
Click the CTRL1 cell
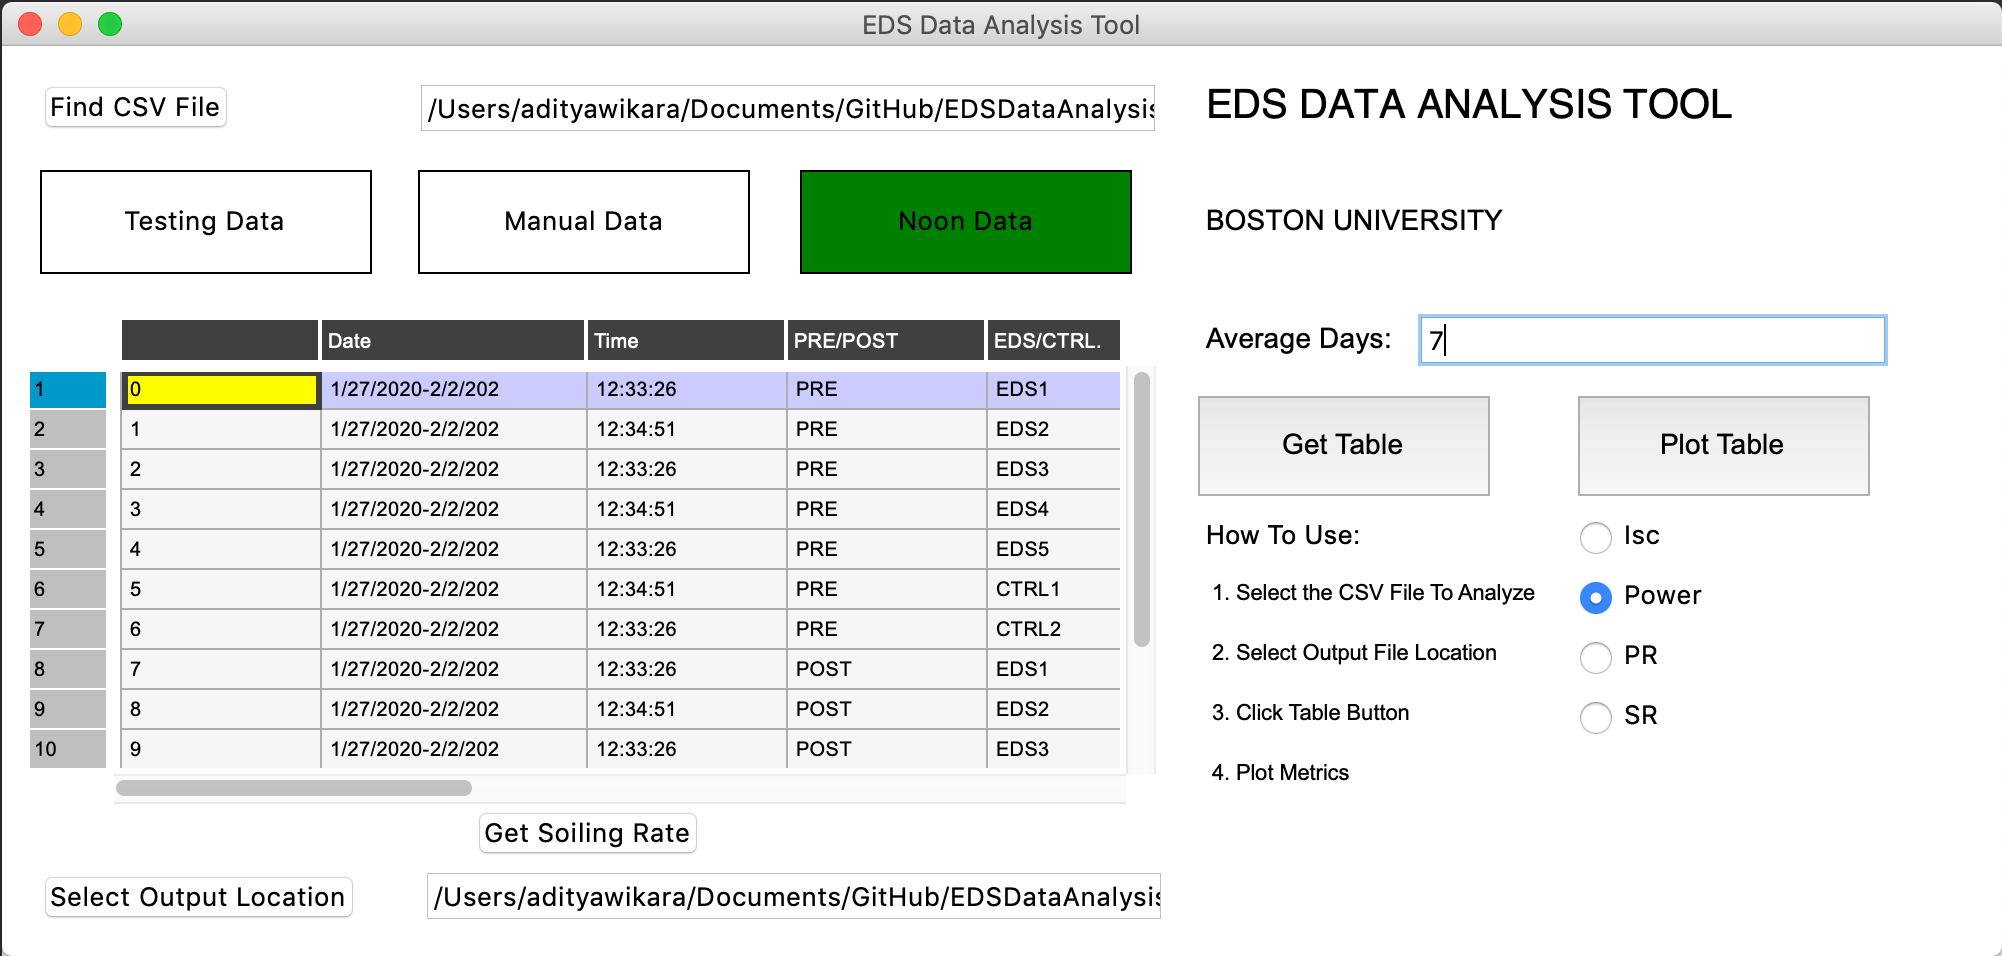pyautogui.click(x=1054, y=589)
